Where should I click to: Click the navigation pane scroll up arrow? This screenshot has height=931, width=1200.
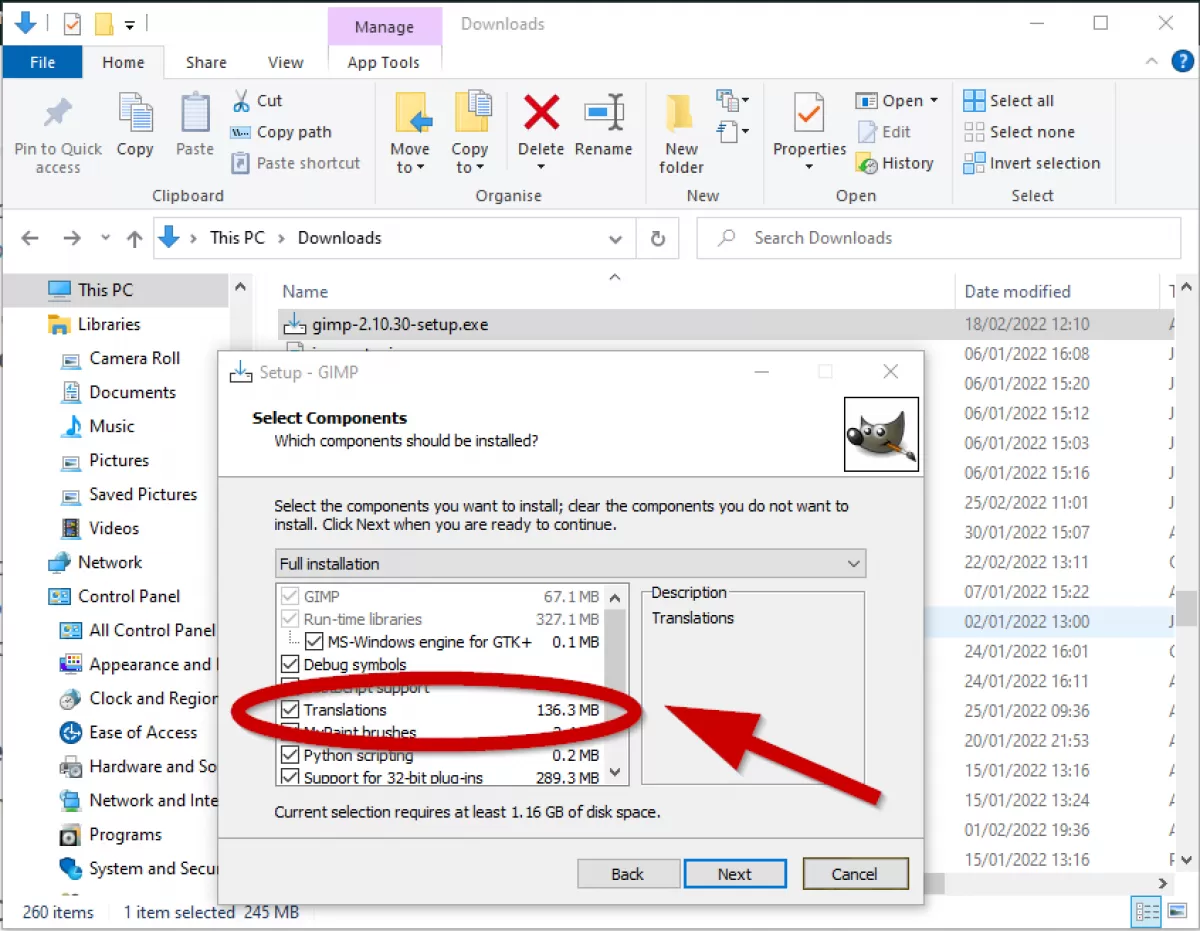240,288
